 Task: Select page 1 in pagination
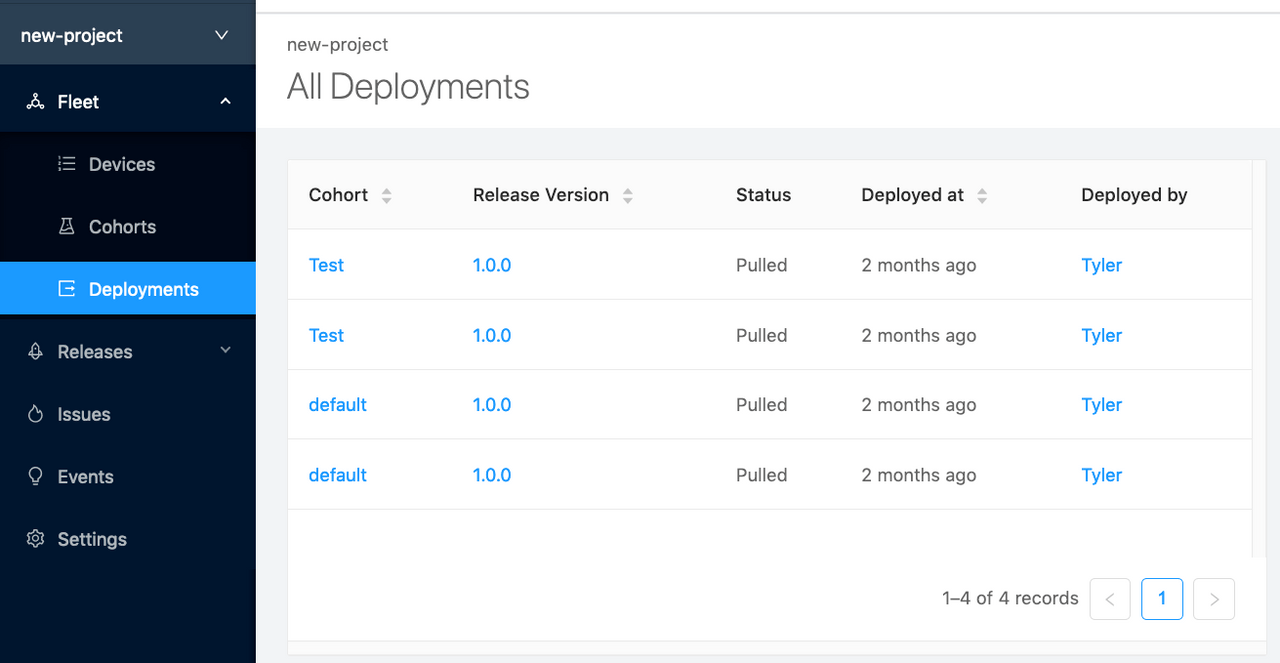pos(1161,599)
